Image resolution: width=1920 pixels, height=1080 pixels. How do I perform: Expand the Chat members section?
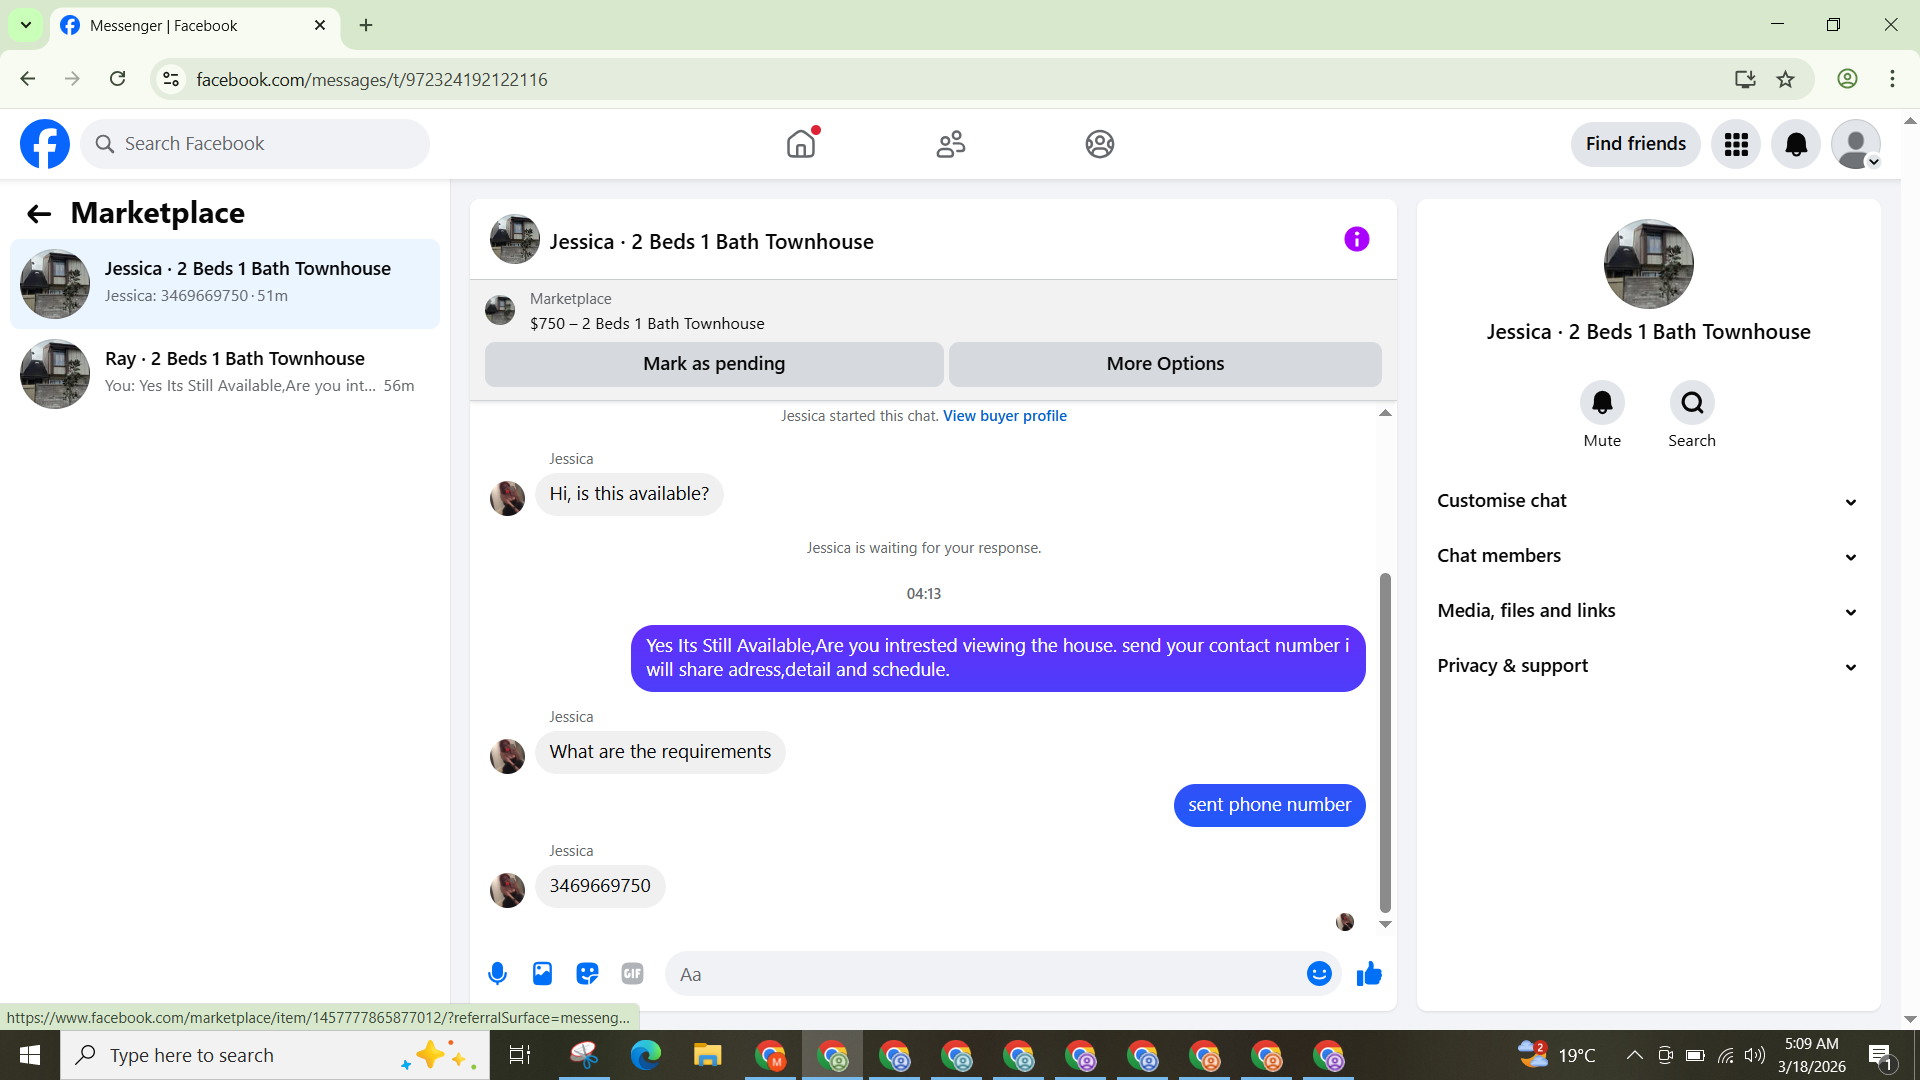point(1648,556)
